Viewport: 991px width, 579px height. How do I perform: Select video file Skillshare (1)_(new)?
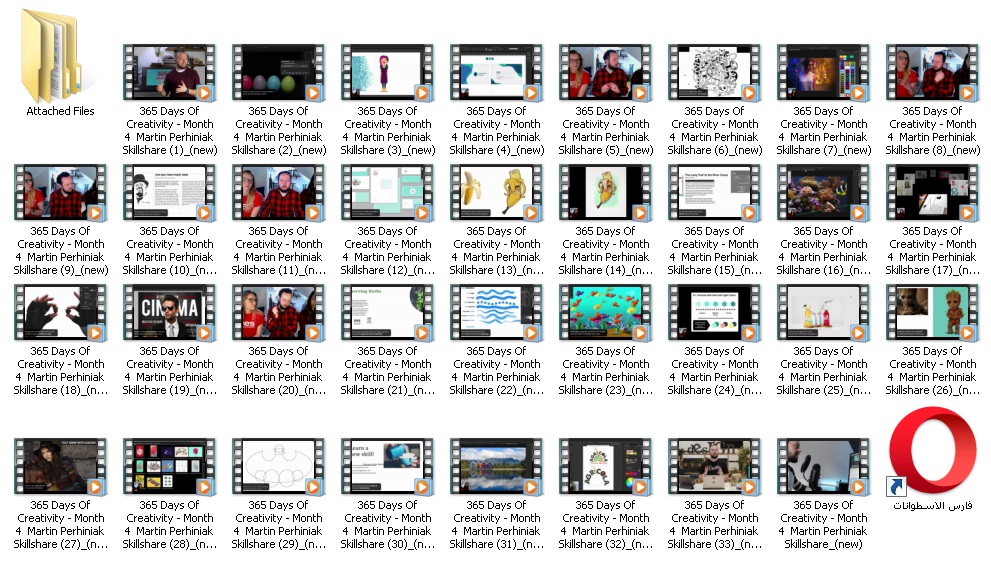click(x=169, y=73)
